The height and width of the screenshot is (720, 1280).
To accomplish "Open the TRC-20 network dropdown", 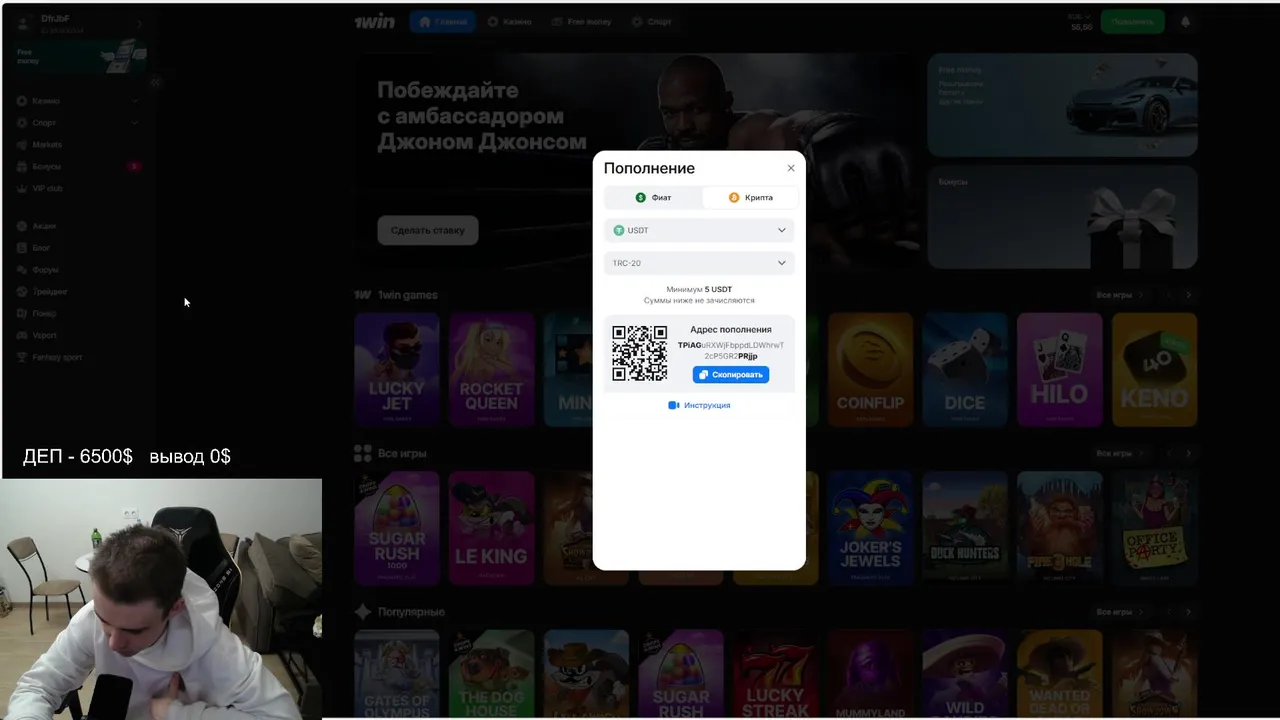I will (699, 263).
